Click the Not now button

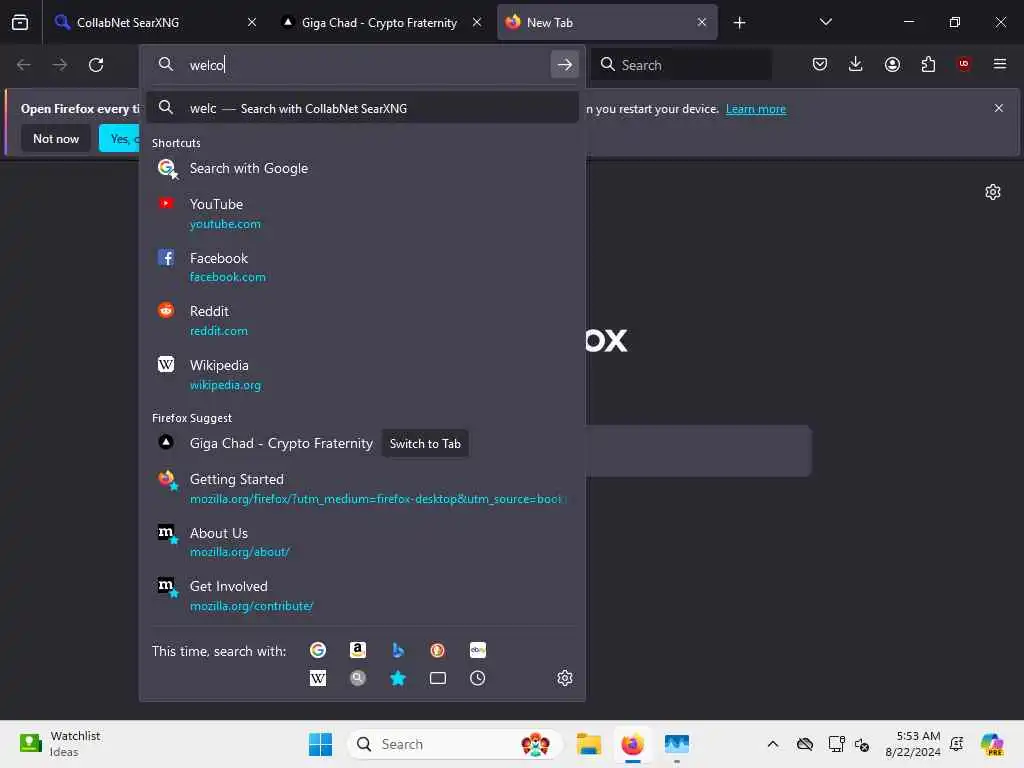click(x=56, y=138)
